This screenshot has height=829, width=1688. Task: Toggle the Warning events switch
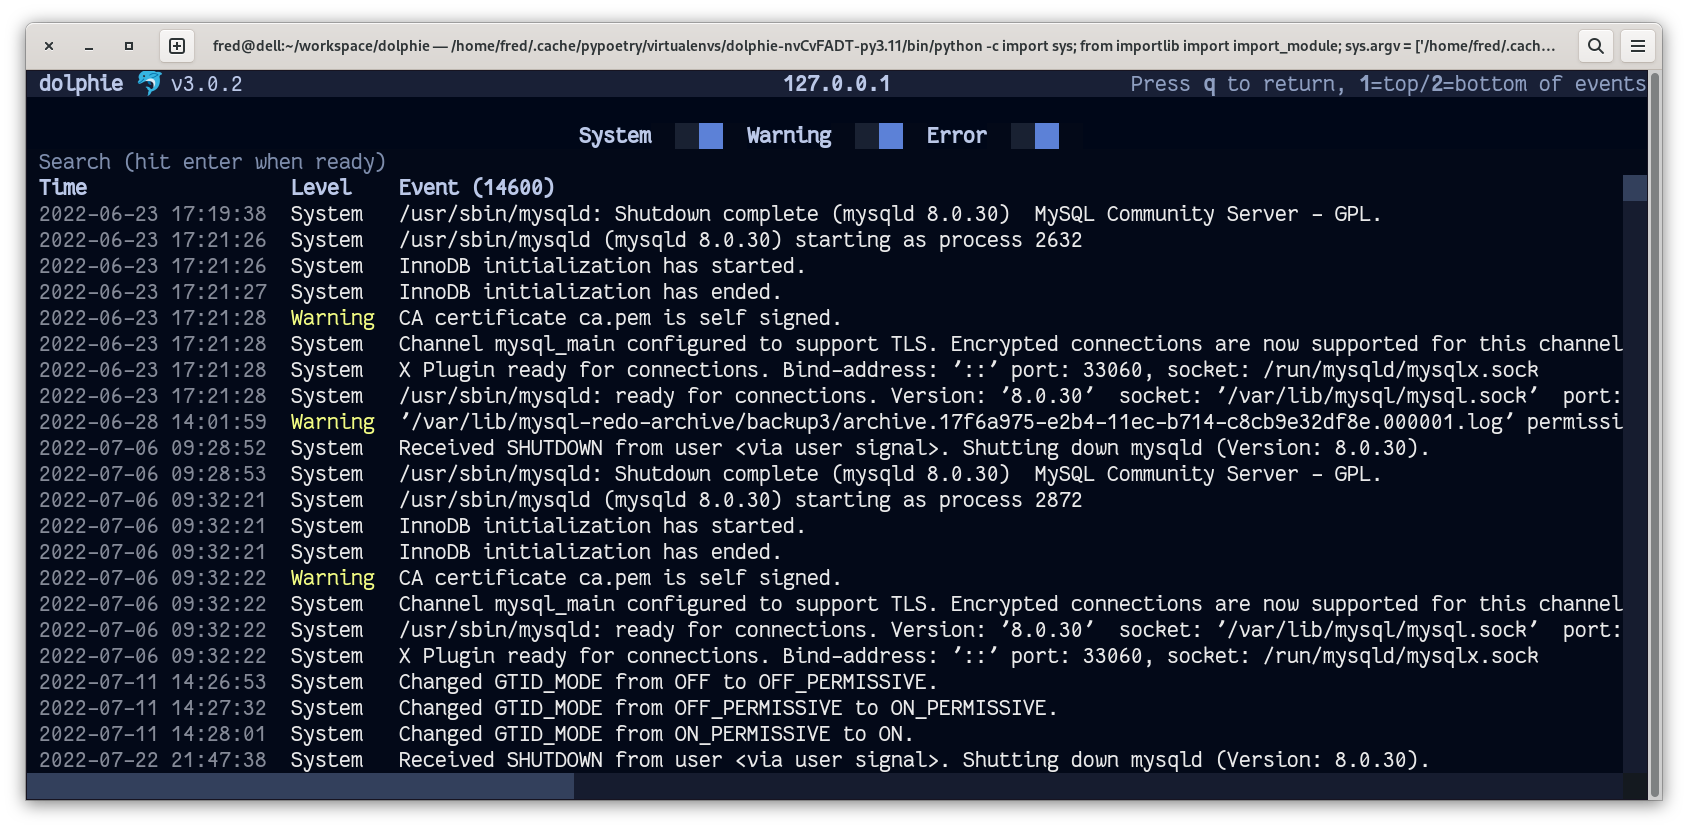879,136
